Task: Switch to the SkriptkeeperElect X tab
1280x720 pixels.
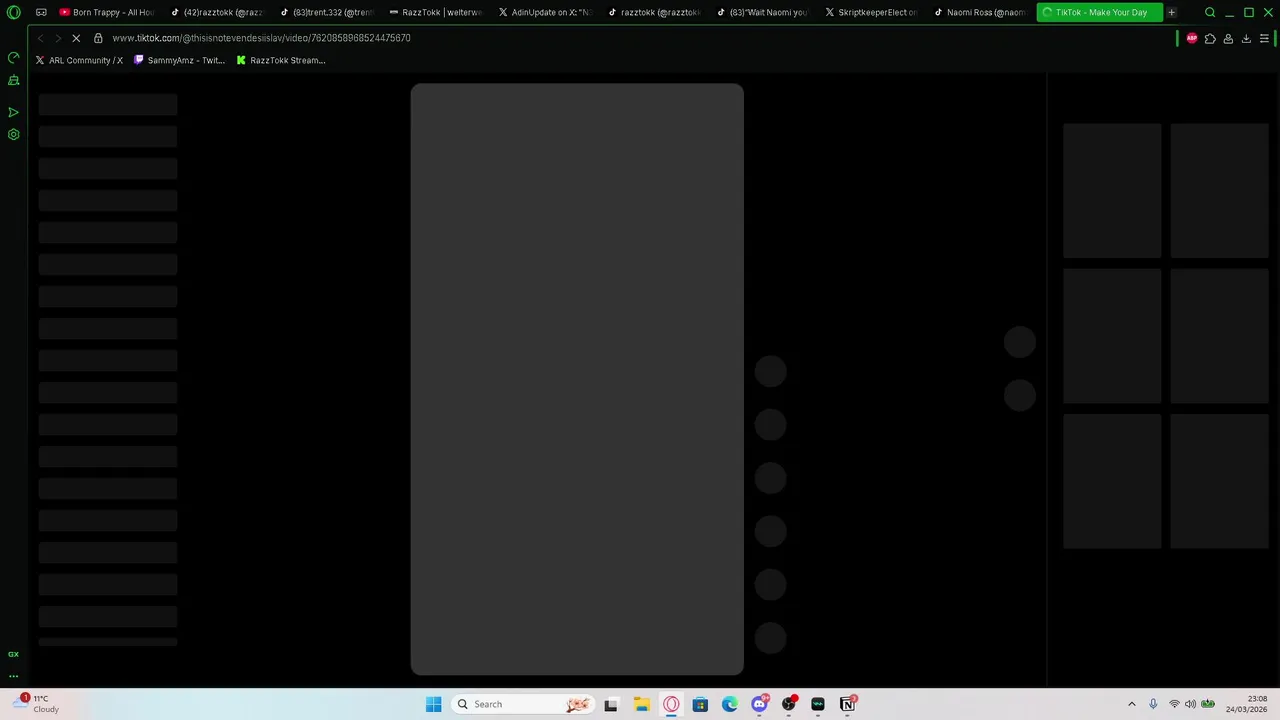Action: click(x=872, y=13)
